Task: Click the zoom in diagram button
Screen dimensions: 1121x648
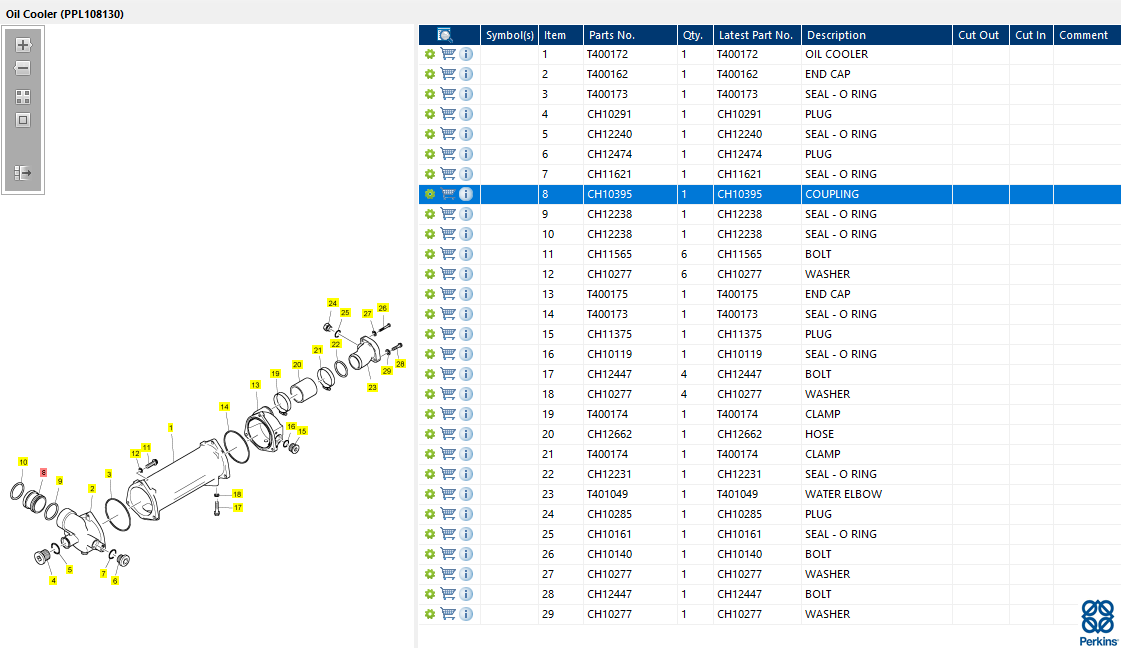Action: click(x=23, y=45)
